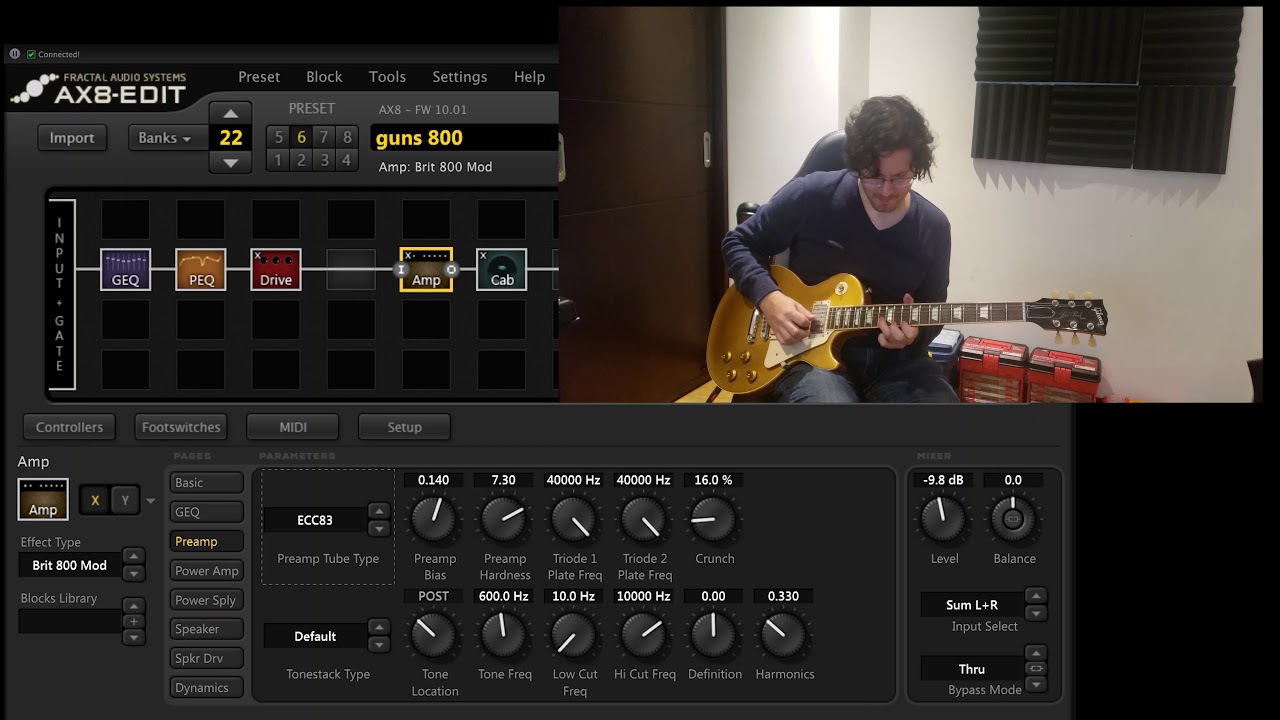Viewport: 1280px width, 720px height.
Task: Select scene 2
Action: tap(301, 160)
